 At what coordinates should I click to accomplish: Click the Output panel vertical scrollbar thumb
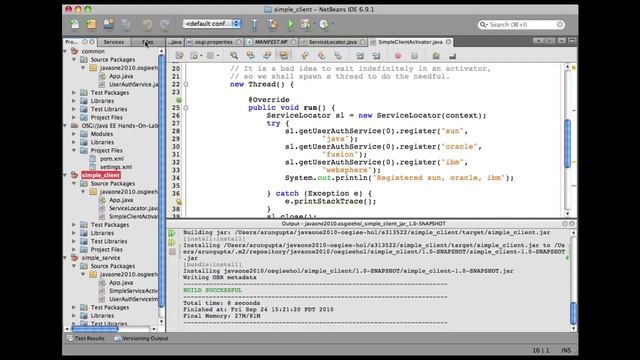[573, 313]
